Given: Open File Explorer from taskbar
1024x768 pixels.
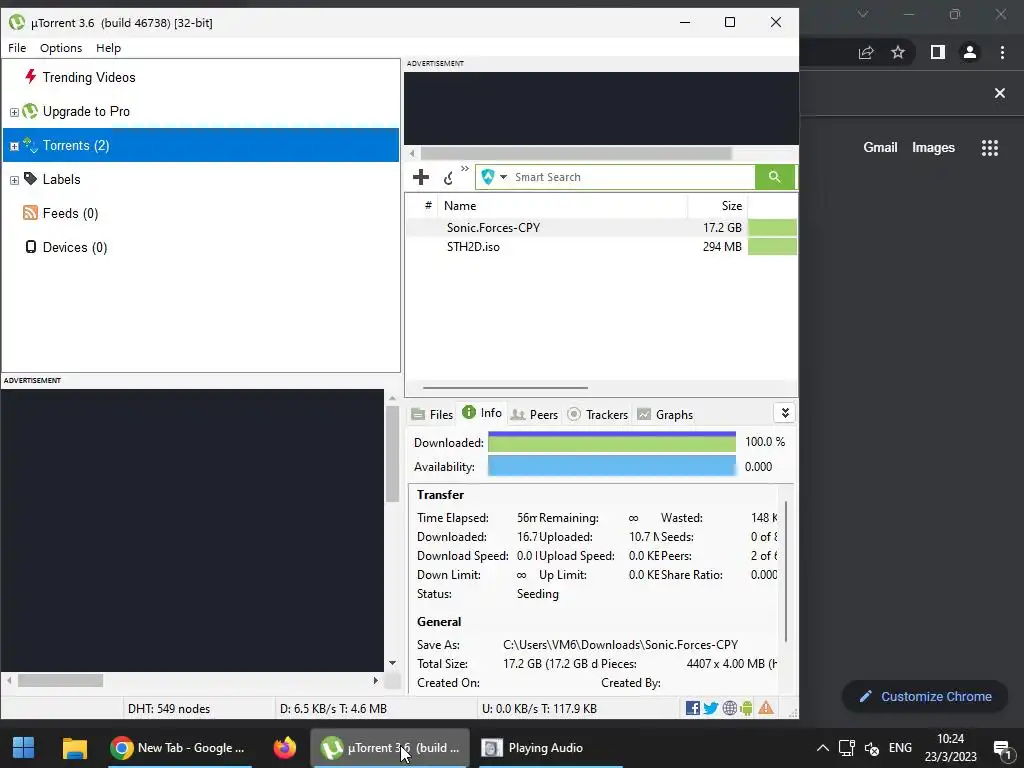Looking at the screenshot, I should [74, 748].
